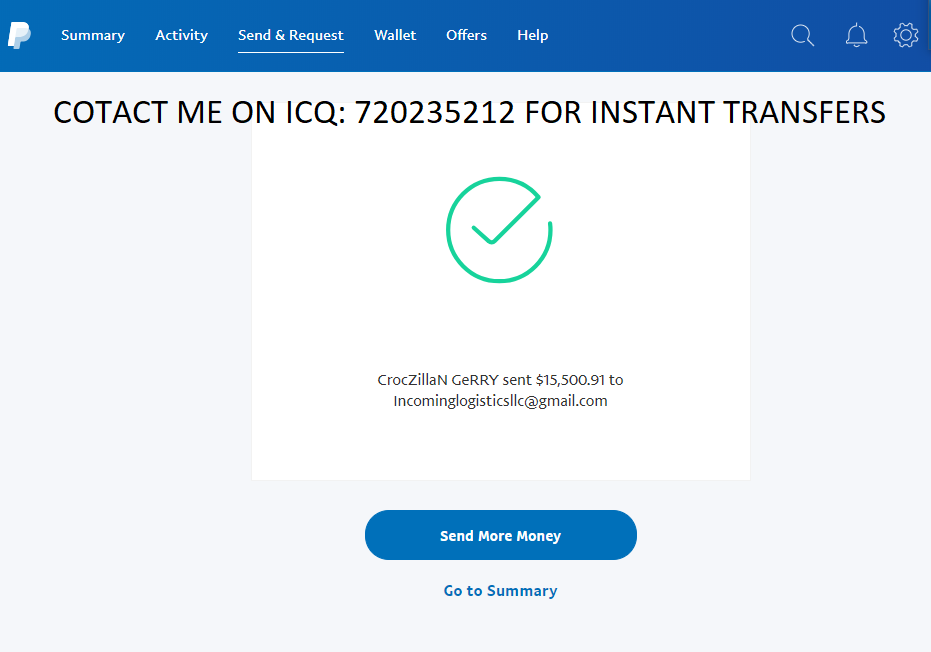Open the settings gear icon
931x652 pixels.
(x=906, y=36)
